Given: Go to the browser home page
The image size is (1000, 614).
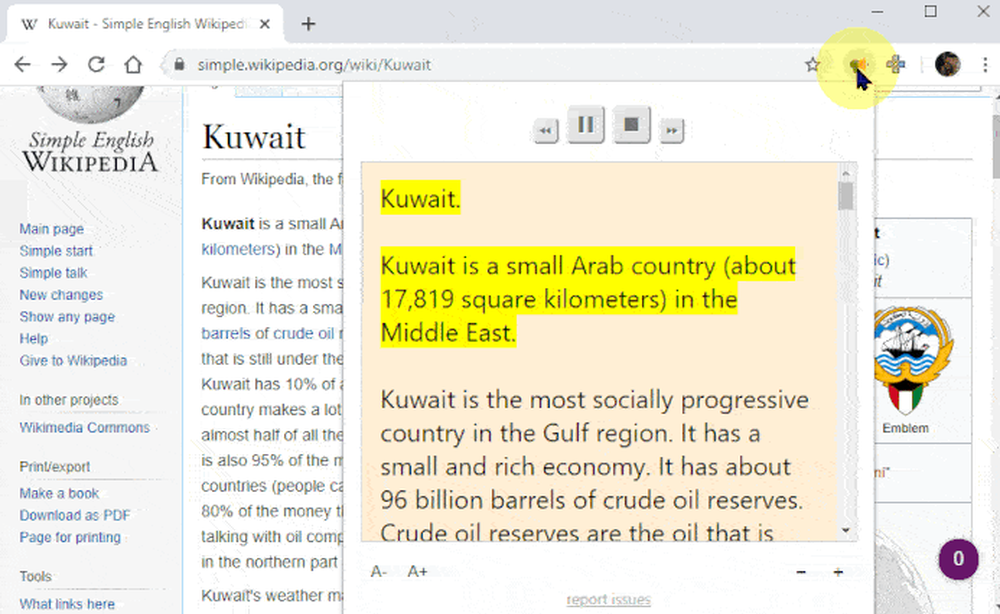Looking at the screenshot, I should tap(133, 64).
